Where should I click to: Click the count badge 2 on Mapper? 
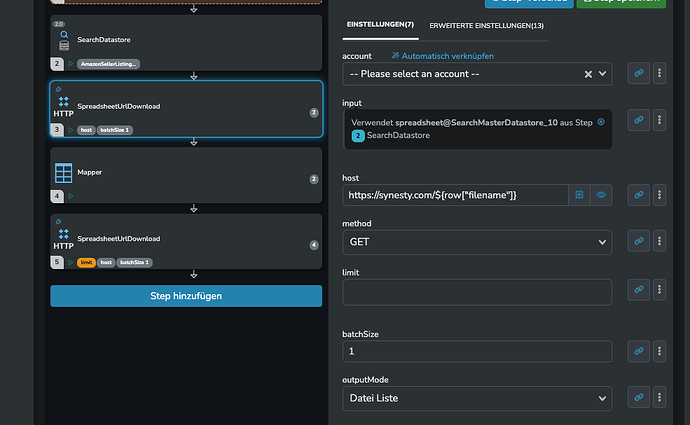314,179
